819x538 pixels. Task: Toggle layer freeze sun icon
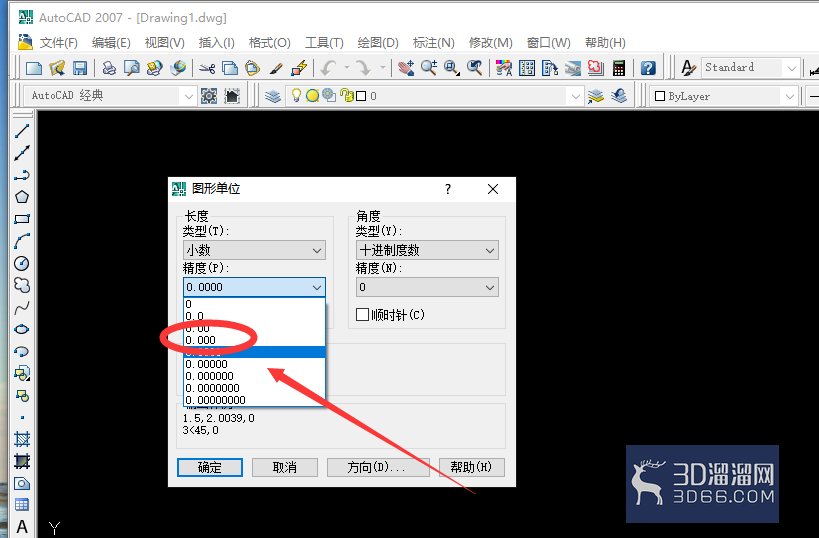pos(312,96)
